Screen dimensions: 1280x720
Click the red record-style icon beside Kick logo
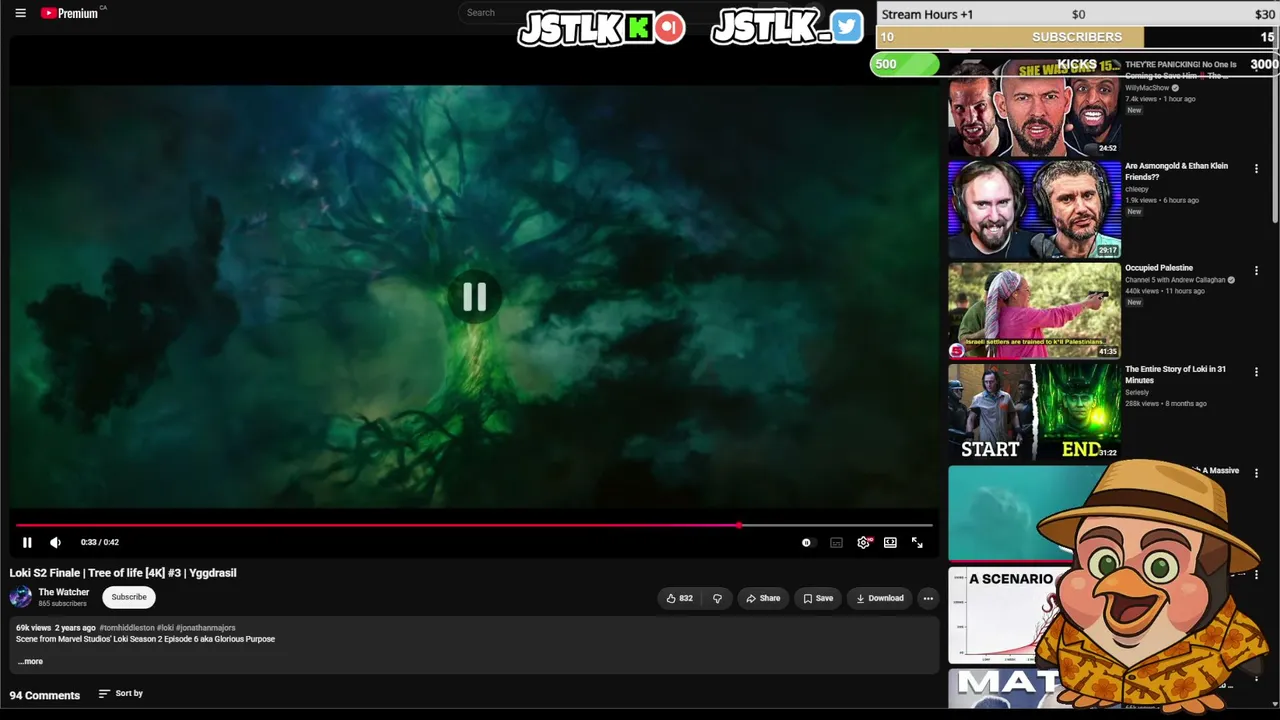pyautogui.click(x=670, y=28)
